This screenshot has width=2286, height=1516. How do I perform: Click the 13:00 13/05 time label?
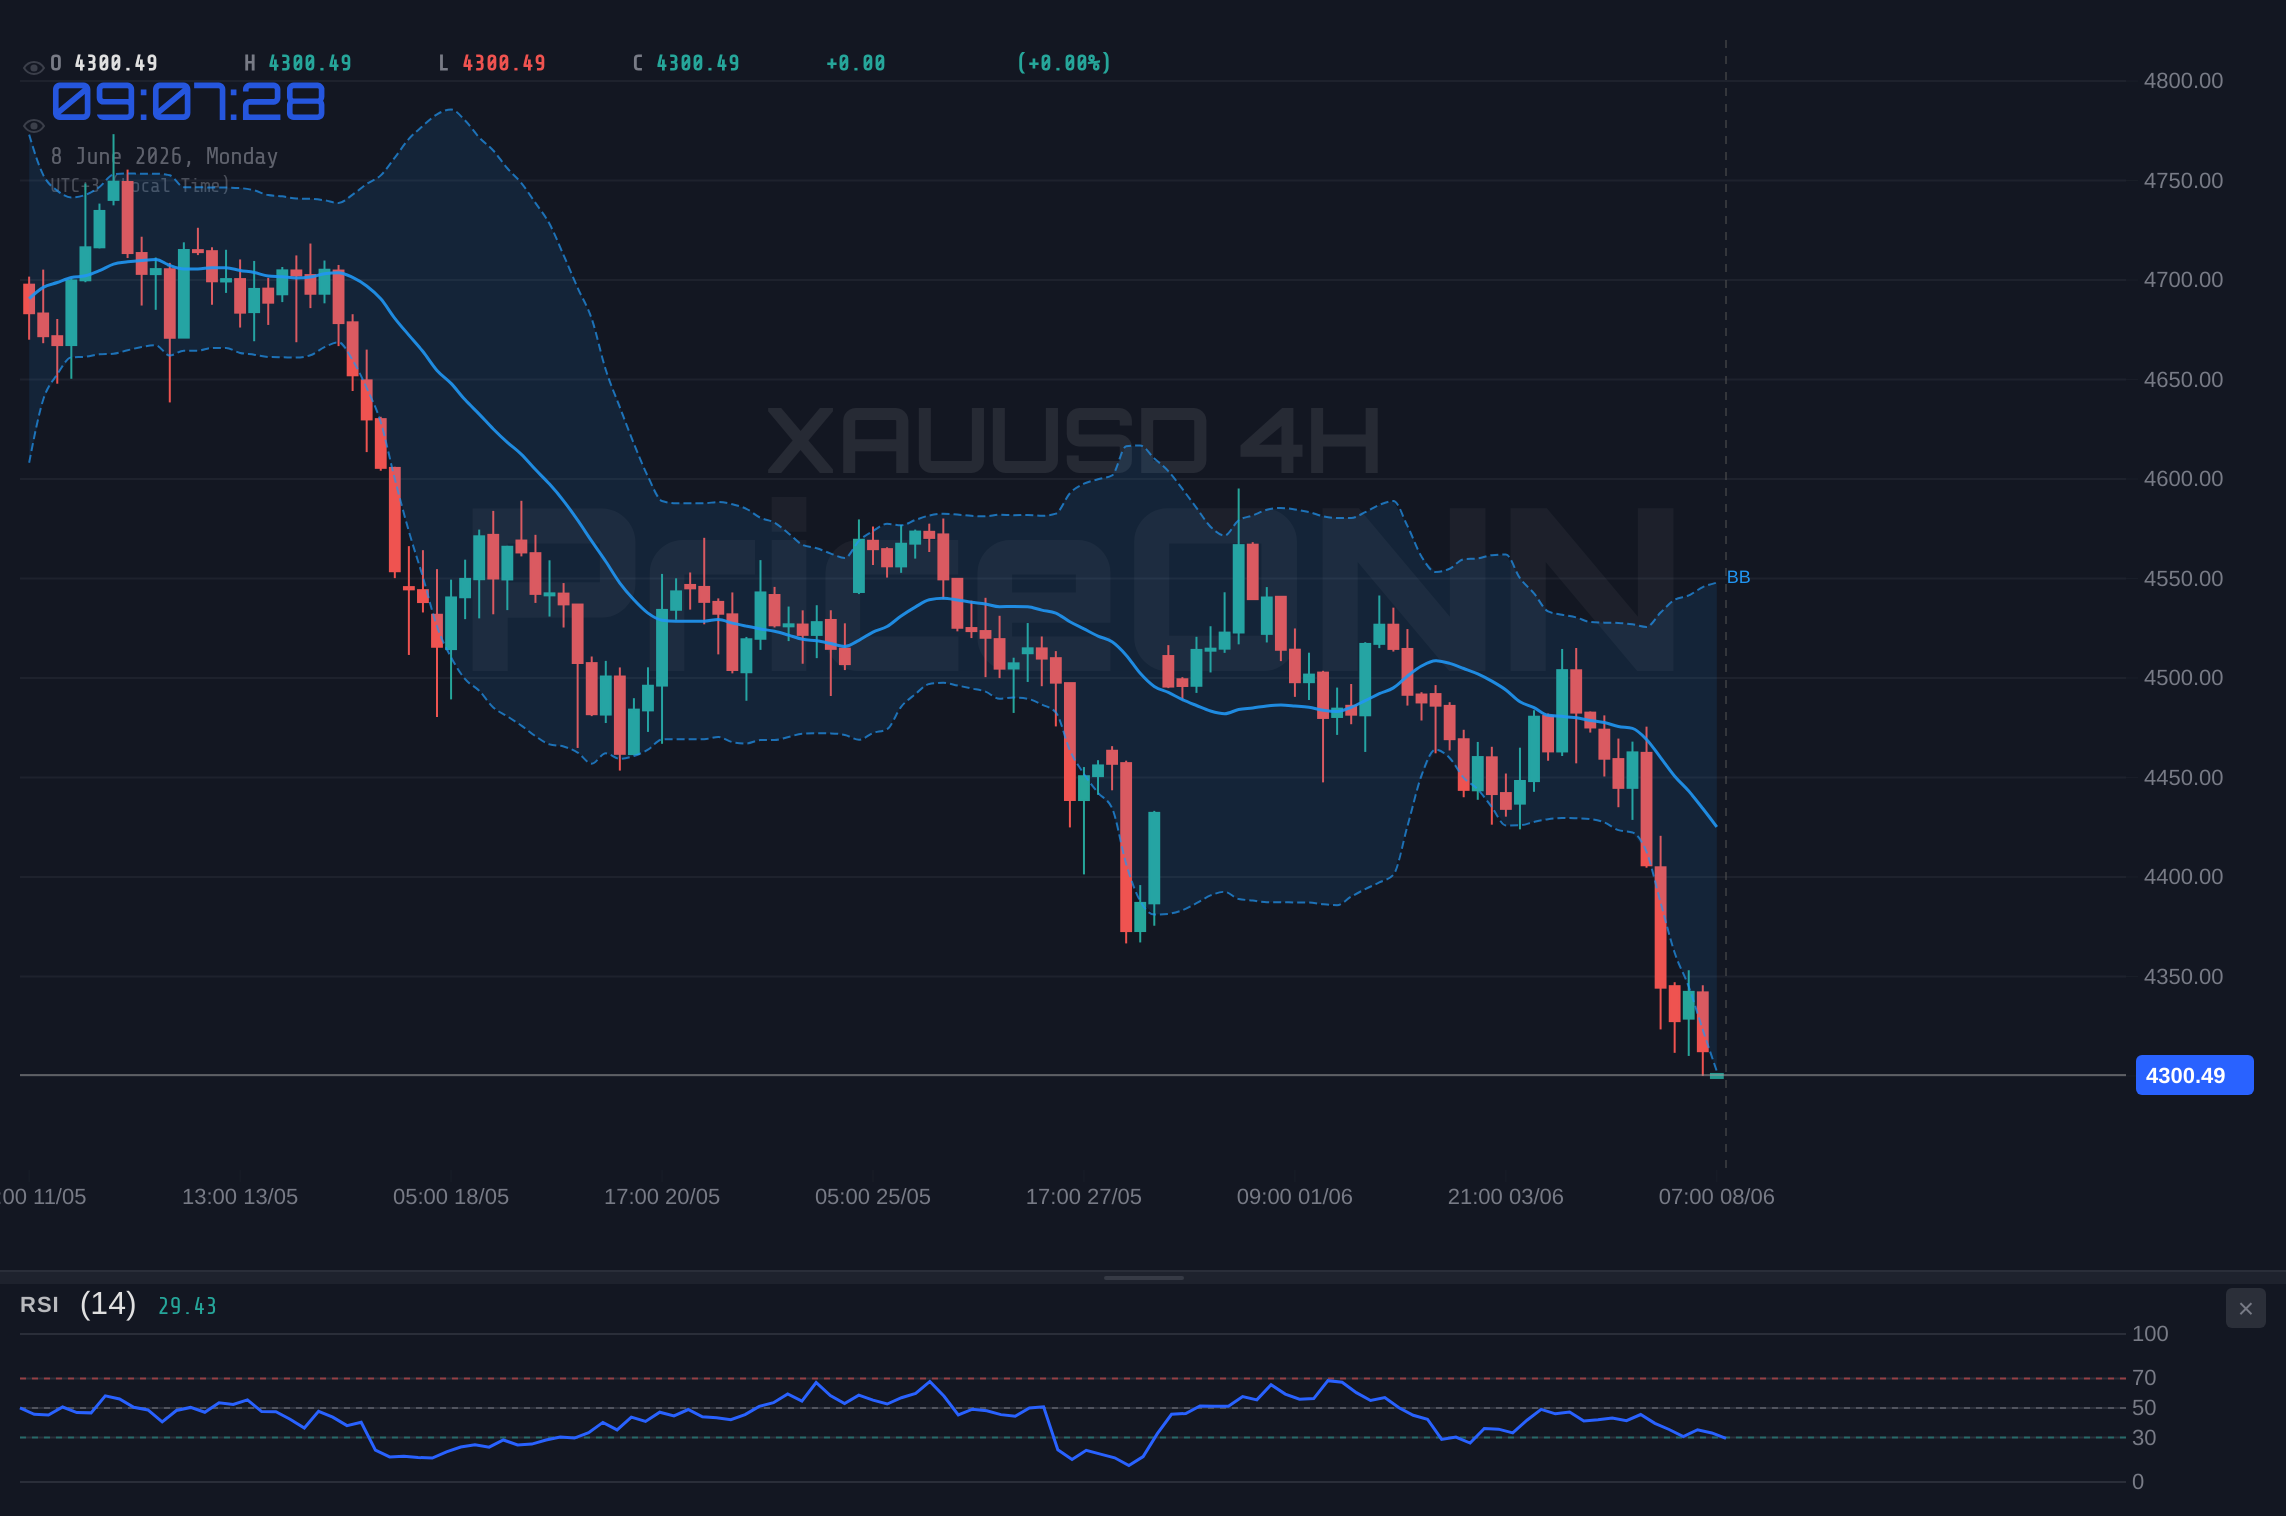[240, 1197]
